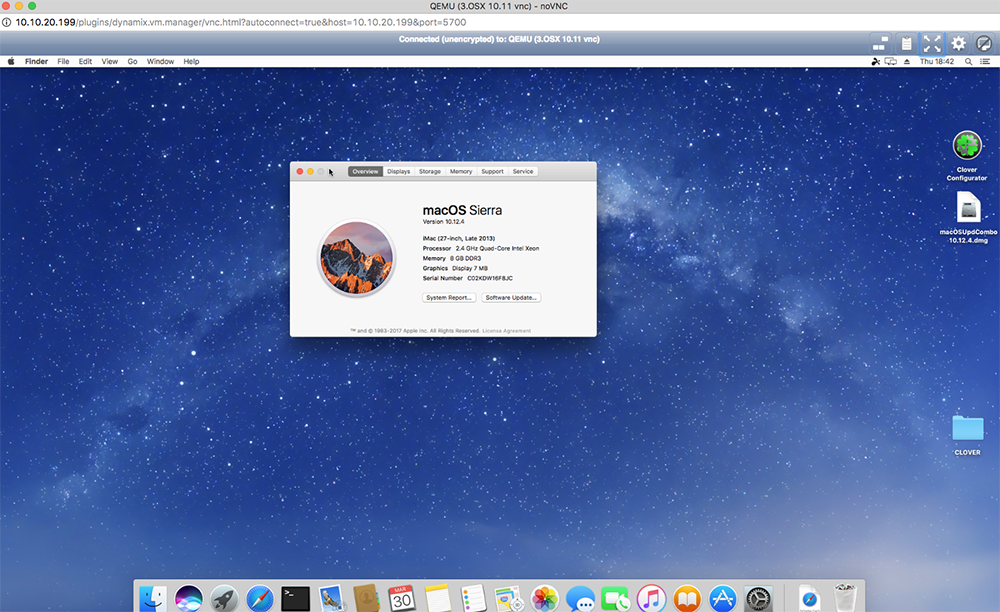Open the View menu
The height and width of the screenshot is (612, 1000).
point(110,61)
